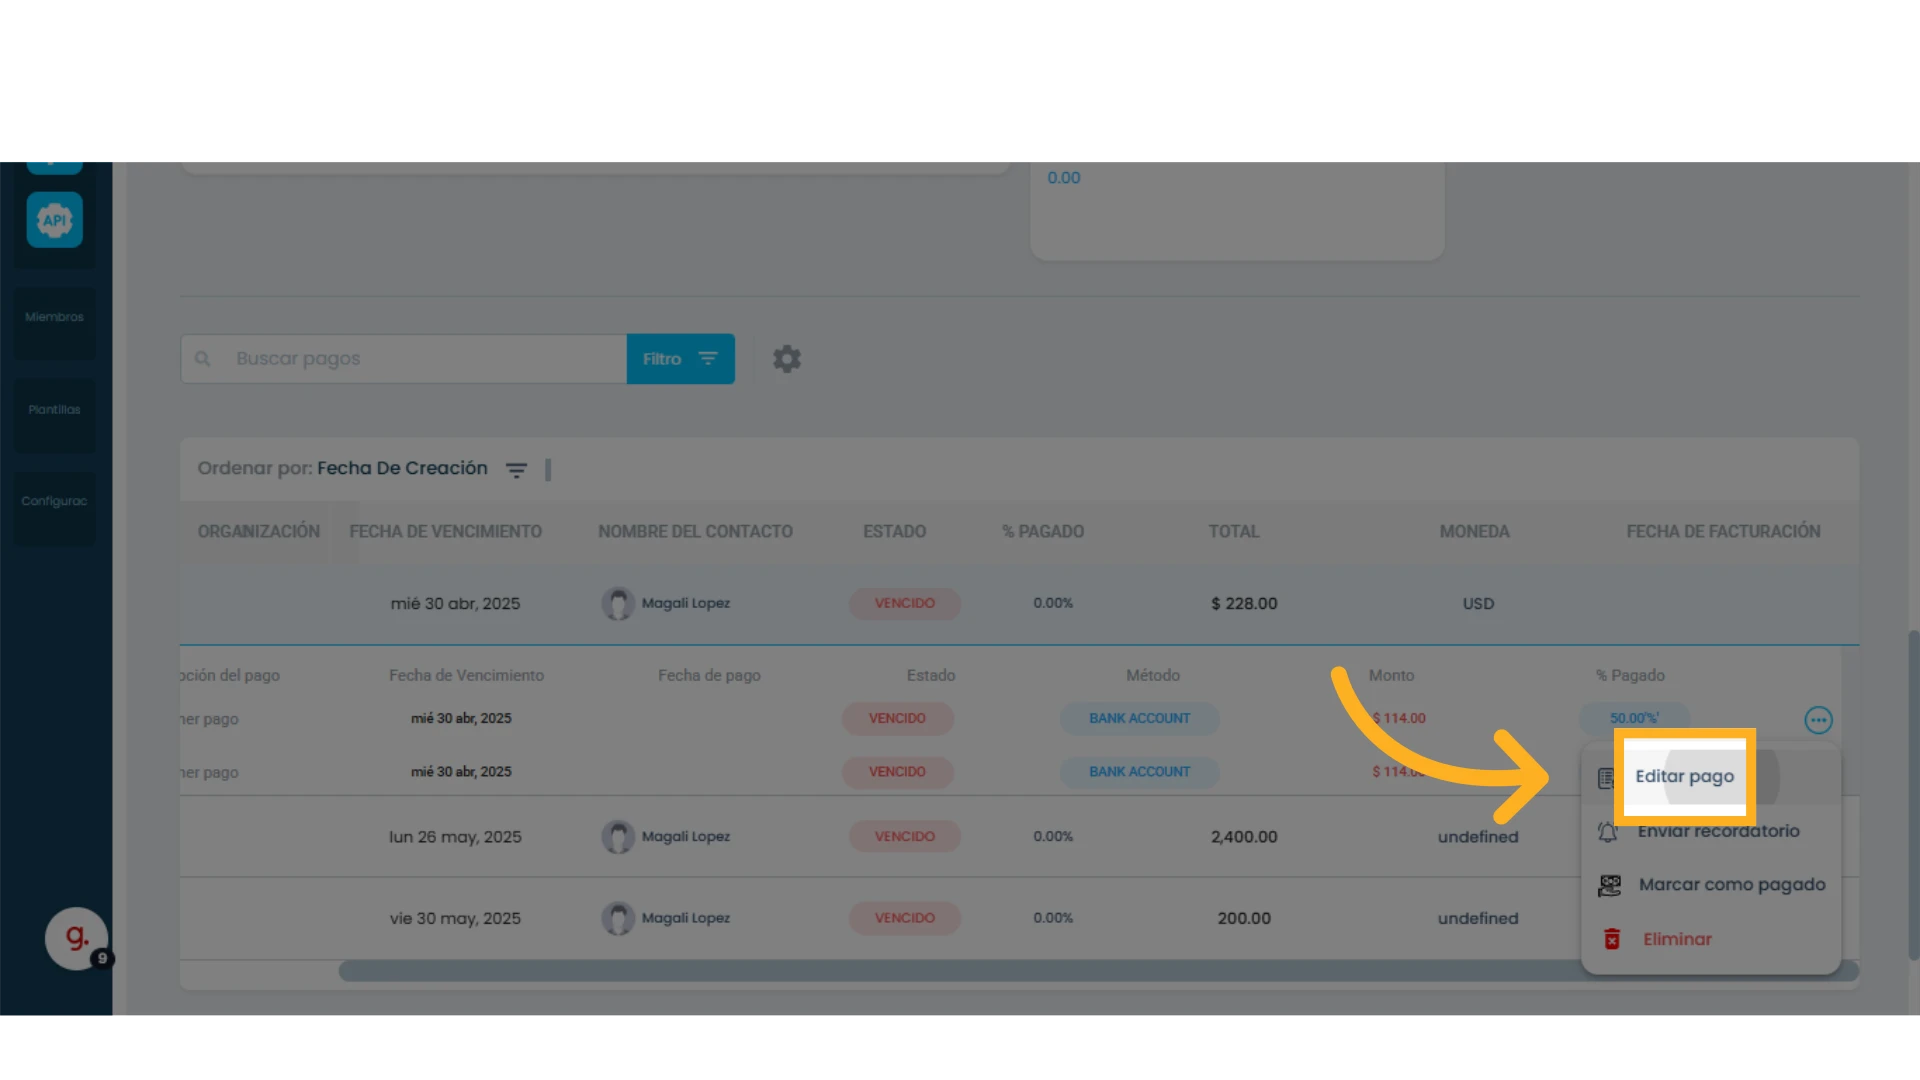
Task: Sort by the Fecha de Vencimiento column header
Action: (x=445, y=532)
